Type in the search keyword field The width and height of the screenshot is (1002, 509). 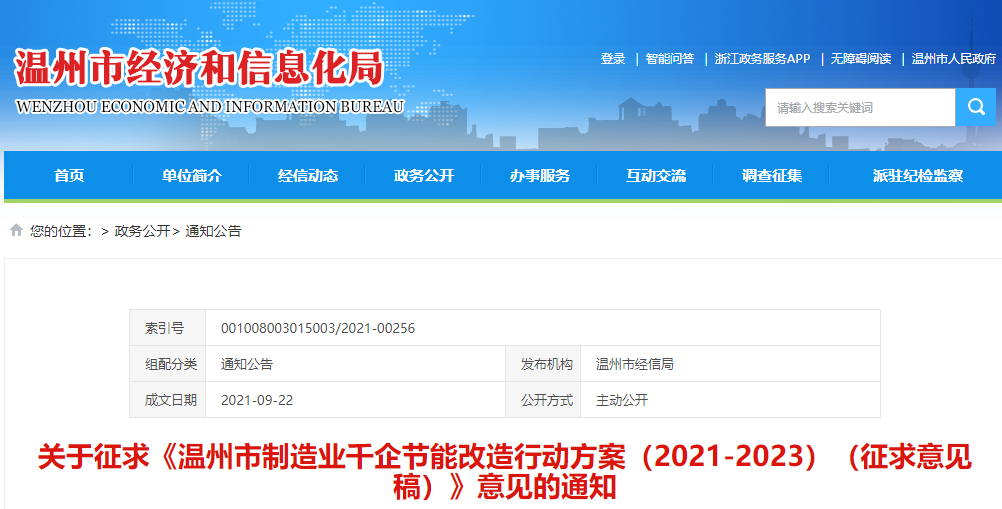[860, 107]
